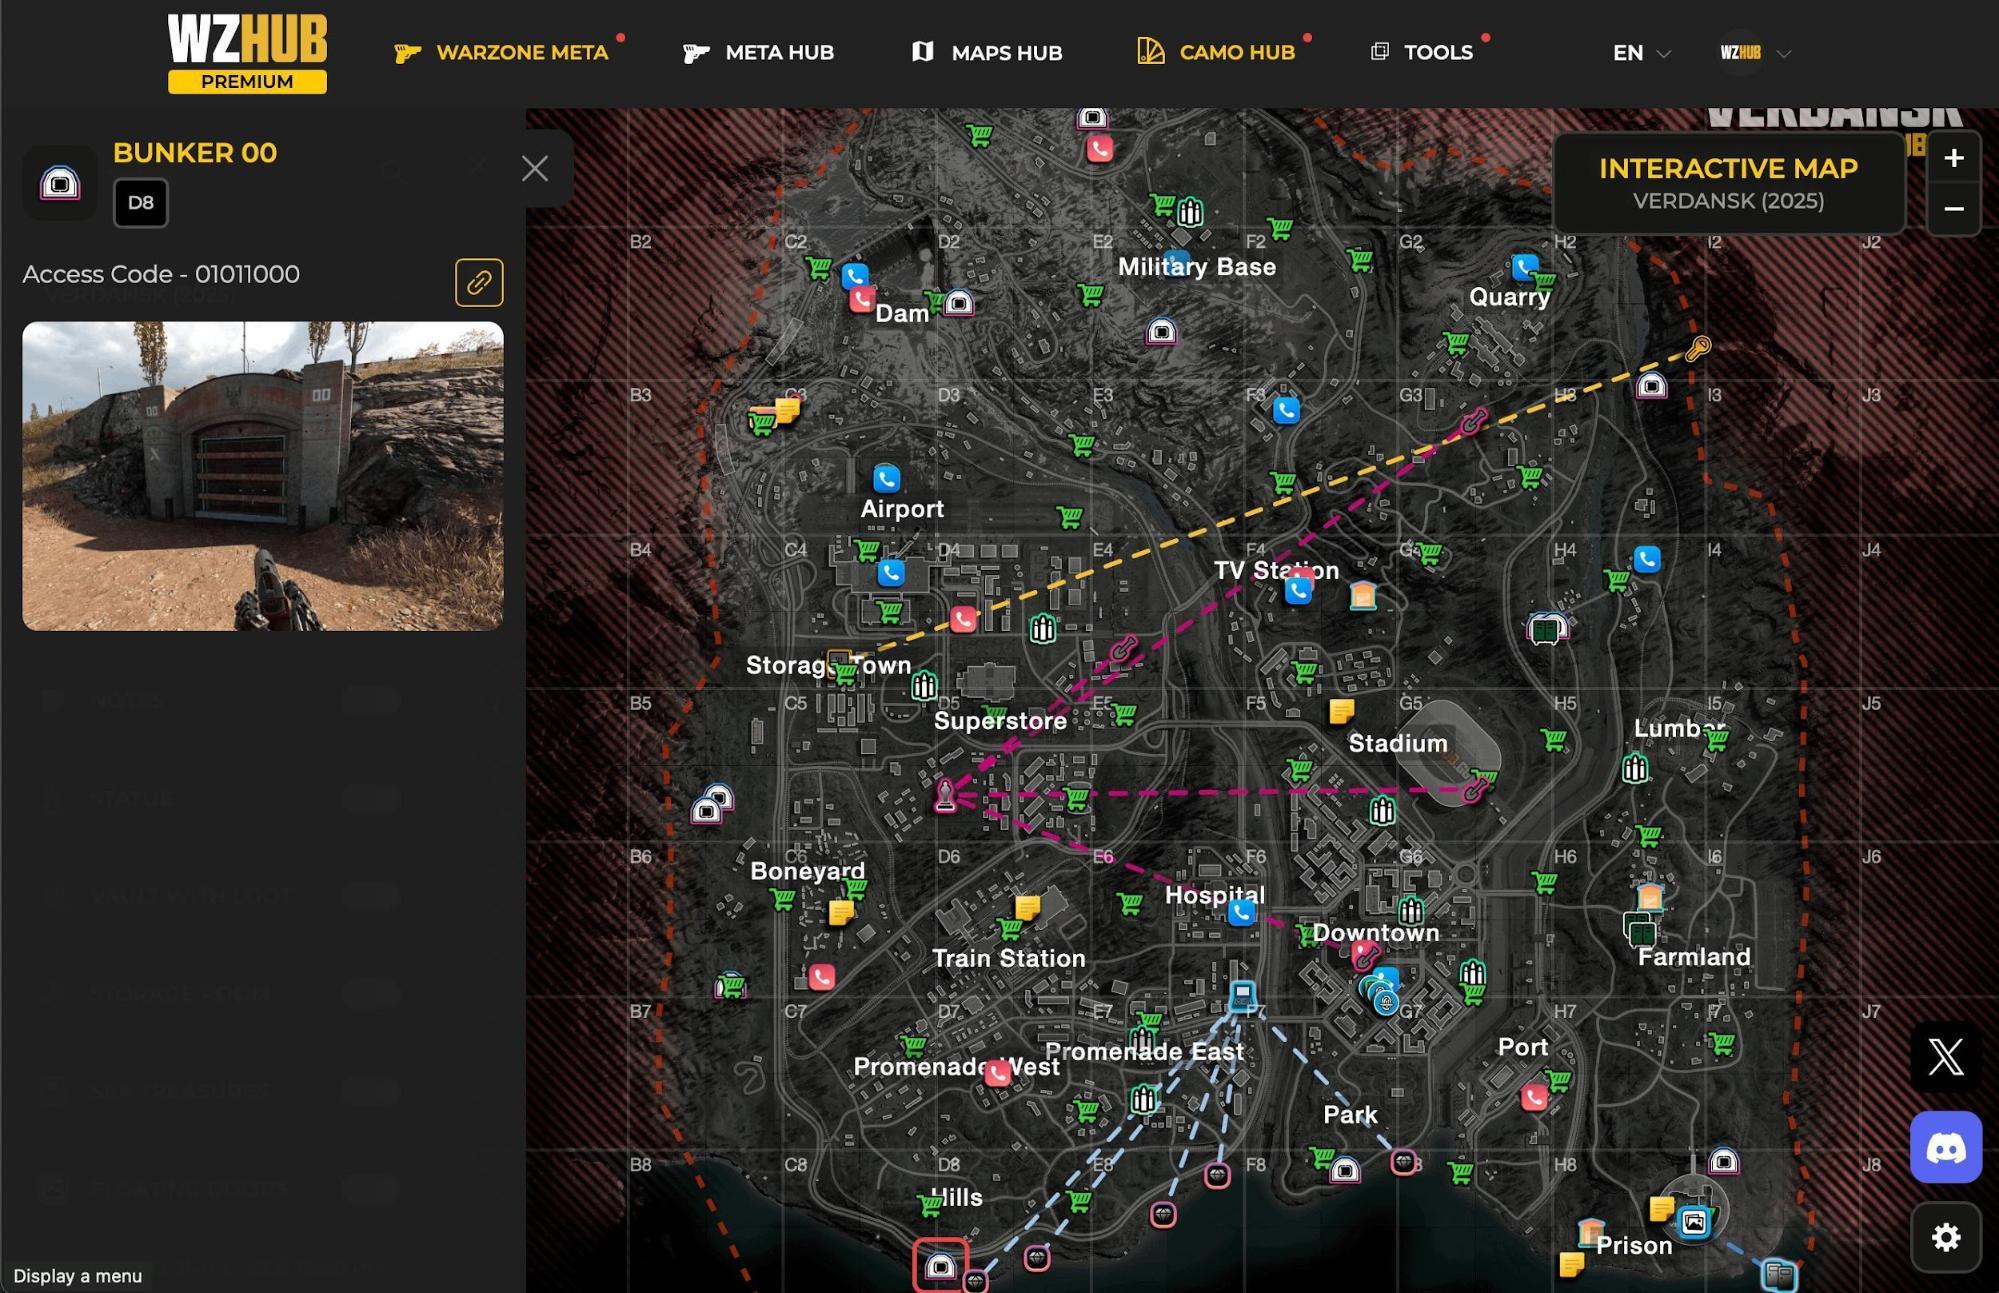This screenshot has height=1293, width=1999.
Task: Click the red phone marker above Military Base
Action: pos(1099,149)
